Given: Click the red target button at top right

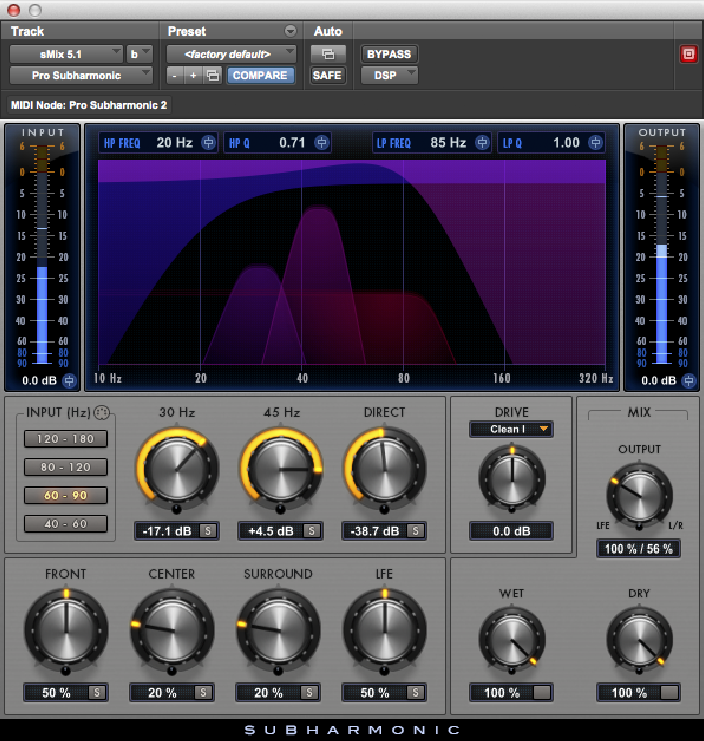Looking at the screenshot, I should [688, 54].
